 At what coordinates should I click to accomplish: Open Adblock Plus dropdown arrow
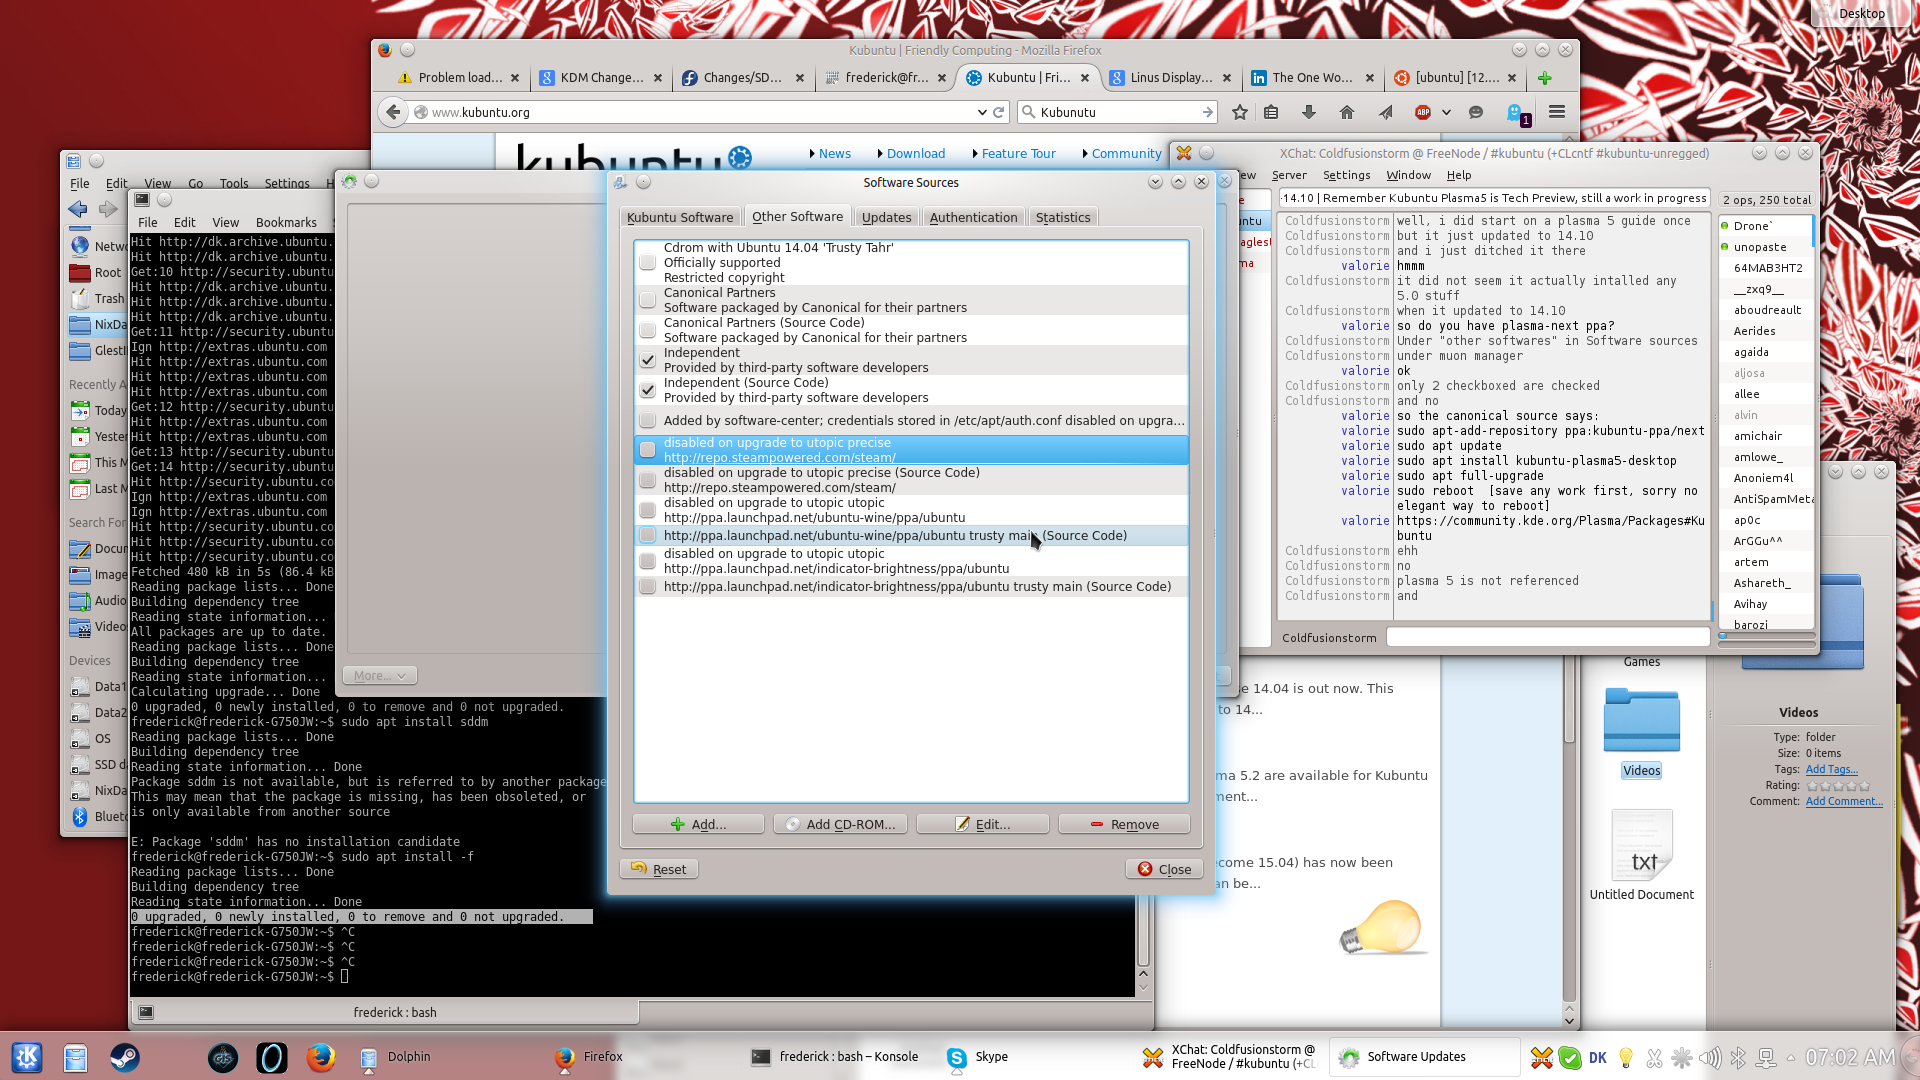click(x=1446, y=112)
